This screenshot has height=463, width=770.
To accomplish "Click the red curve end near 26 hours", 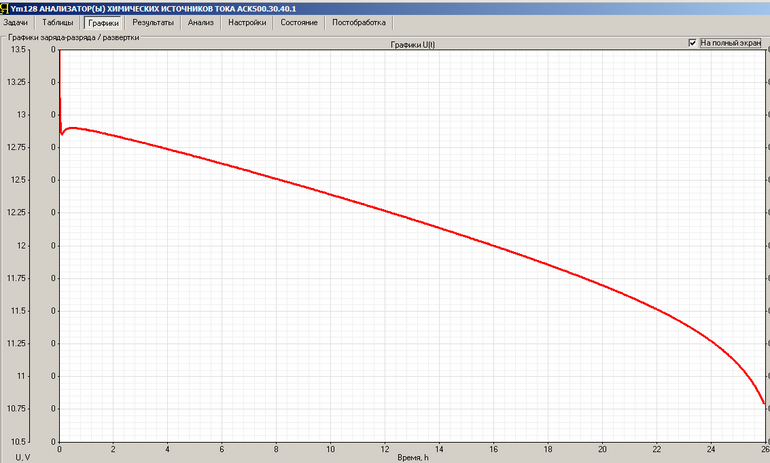I will pyautogui.click(x=763, y=402).
